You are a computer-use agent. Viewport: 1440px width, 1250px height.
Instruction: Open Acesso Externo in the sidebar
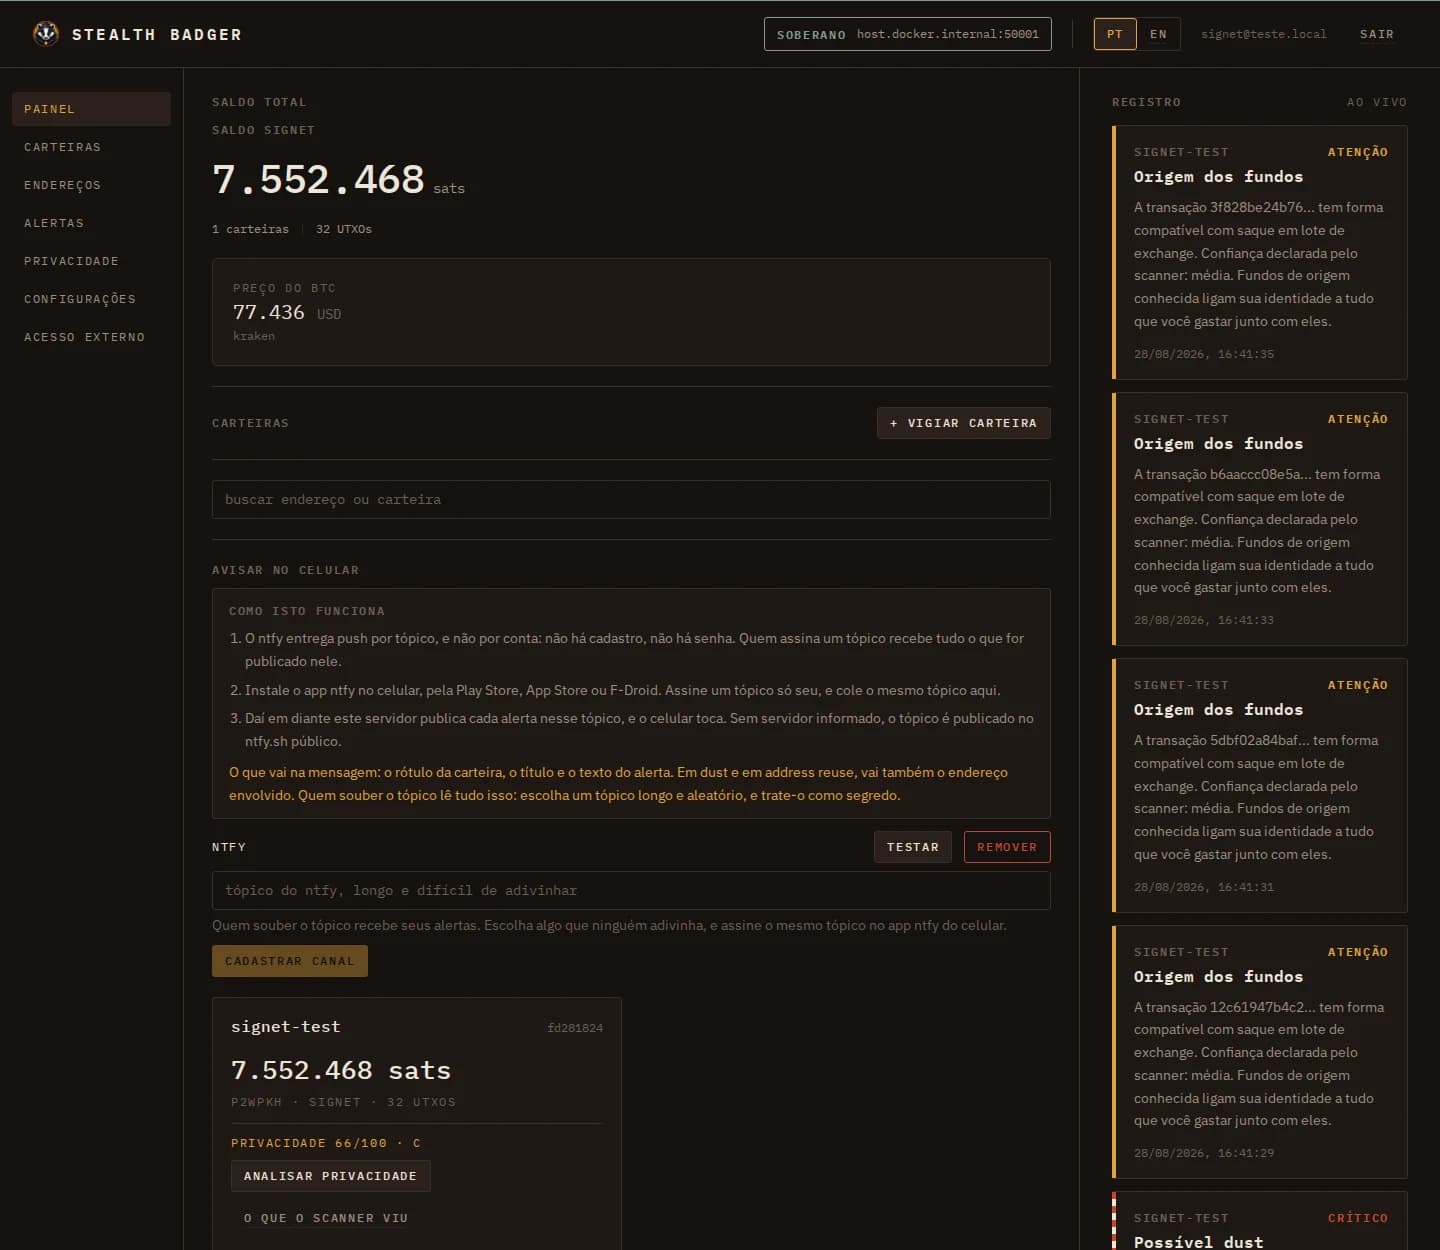click(x=91, y=337)
